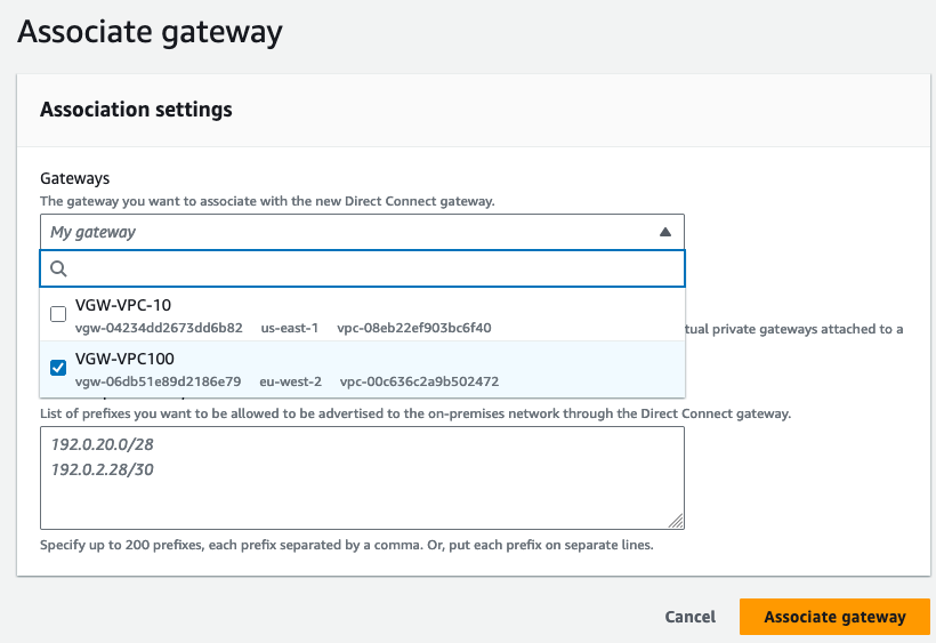Click the resize grip on the prefixes textarea

[679, 522]
